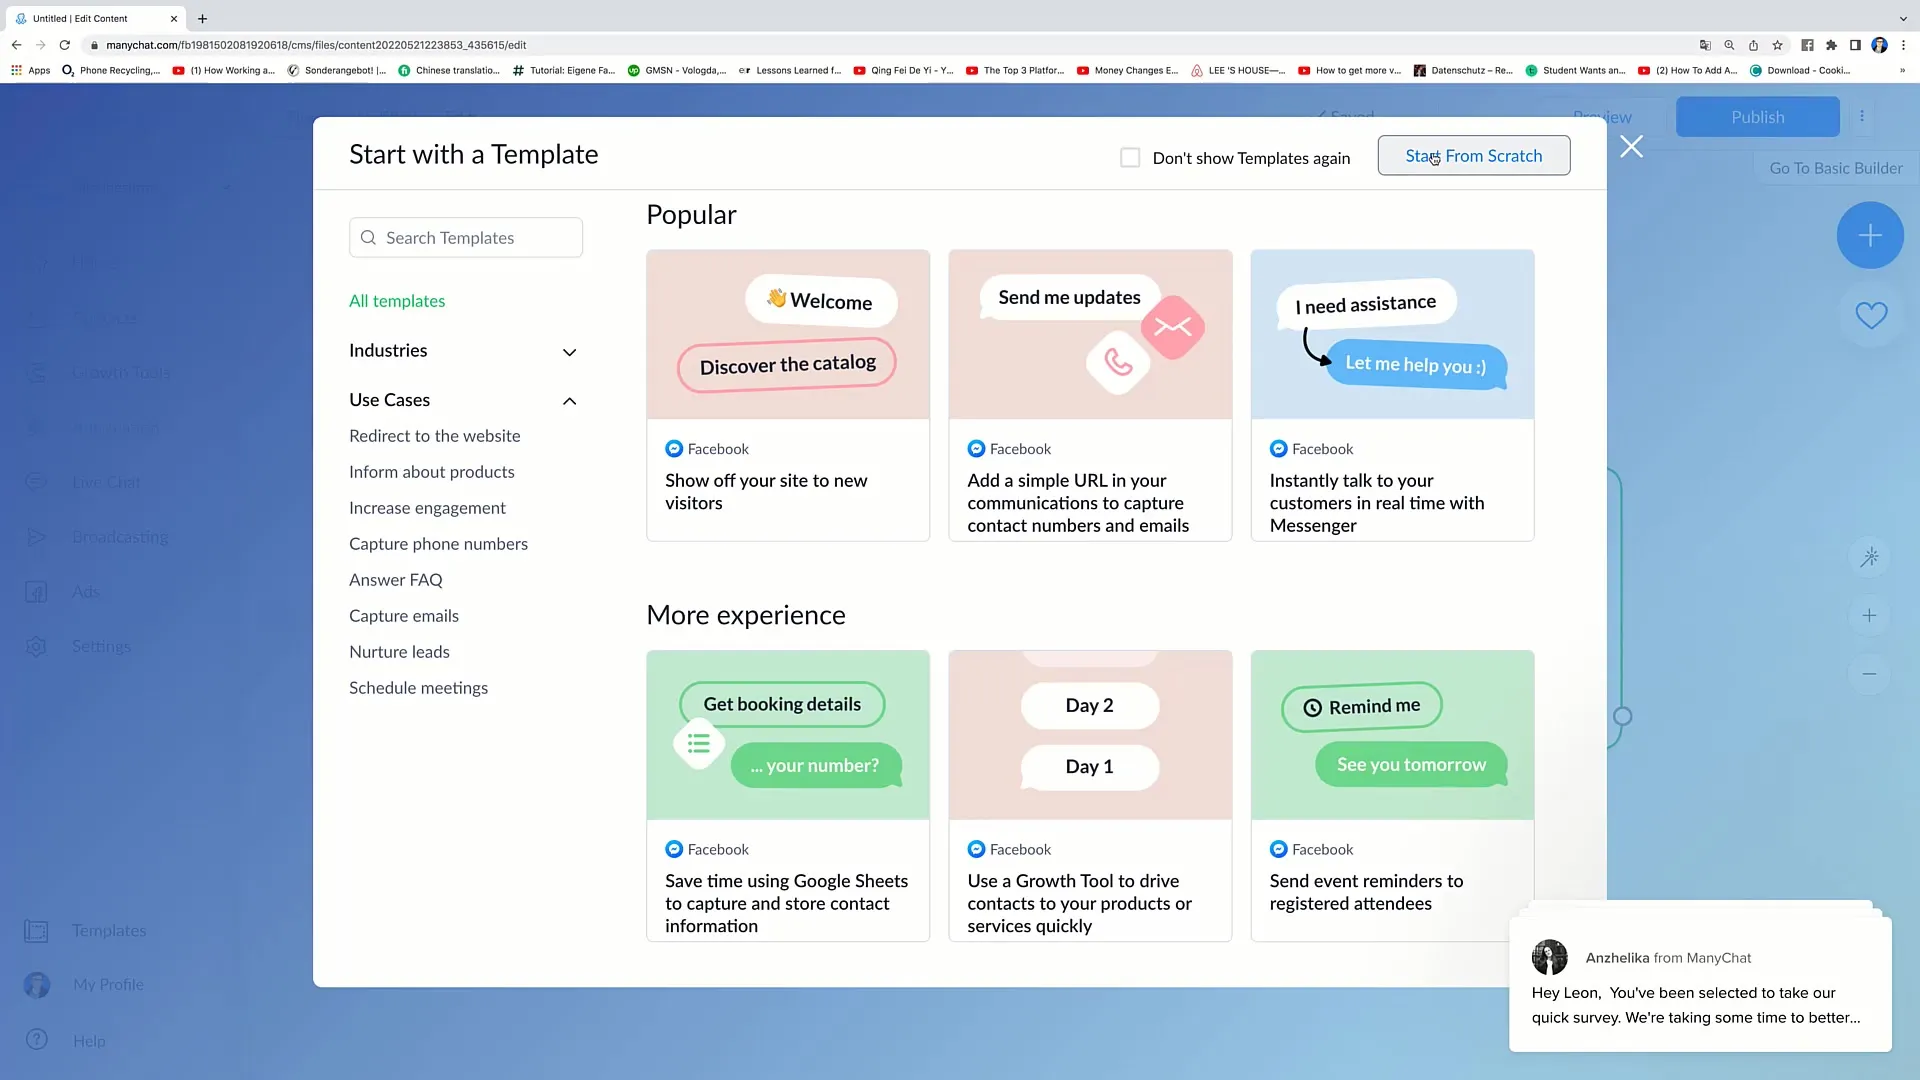The image size is (1920, 1080).
Task: Click the Start From Scratch button
Action: tap(1473, 156)
